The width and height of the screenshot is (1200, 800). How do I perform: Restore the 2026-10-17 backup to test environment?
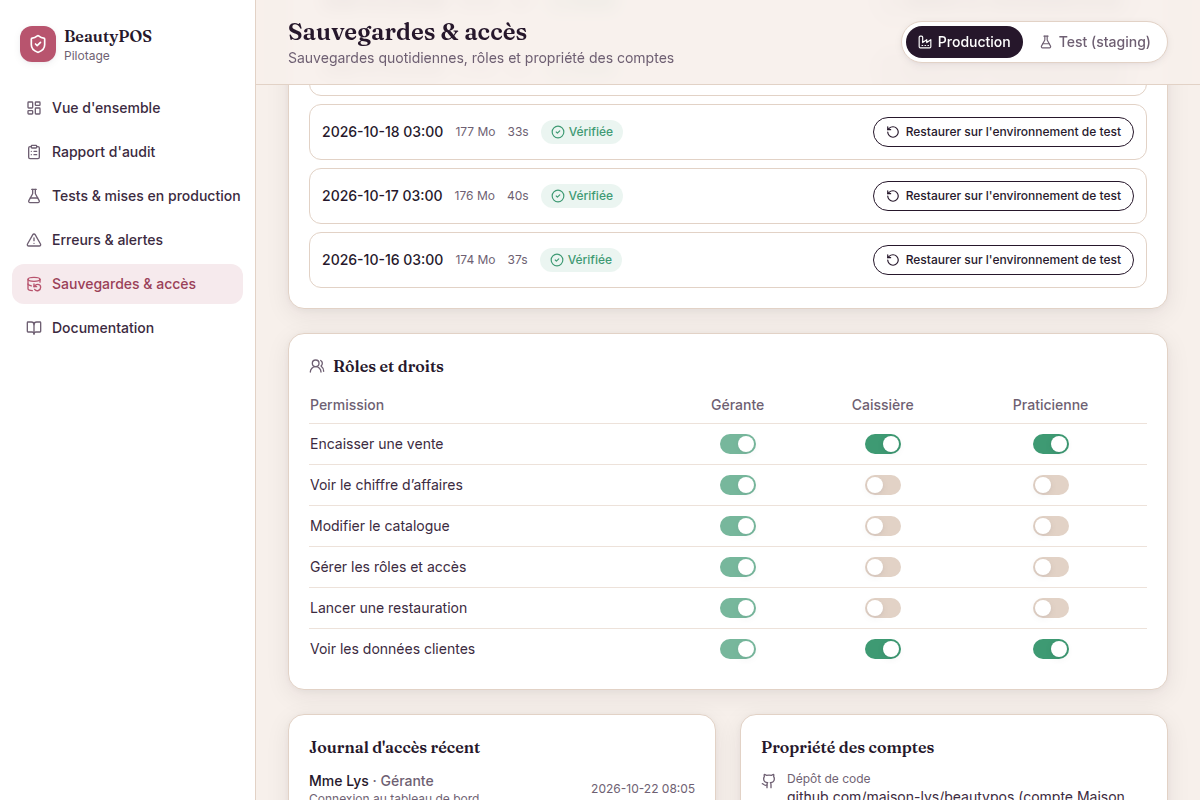coord(1003,196)
